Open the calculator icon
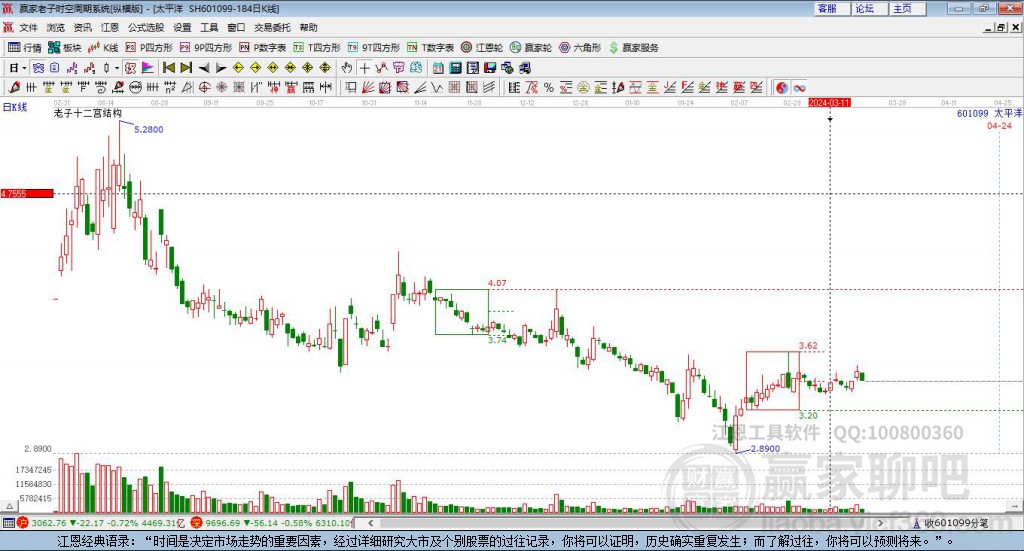 click(x=455, y=68)
